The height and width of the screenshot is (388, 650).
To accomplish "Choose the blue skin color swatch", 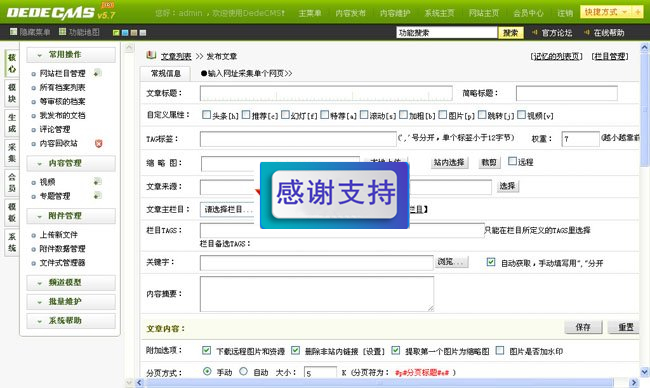I will tap(125, 33).
